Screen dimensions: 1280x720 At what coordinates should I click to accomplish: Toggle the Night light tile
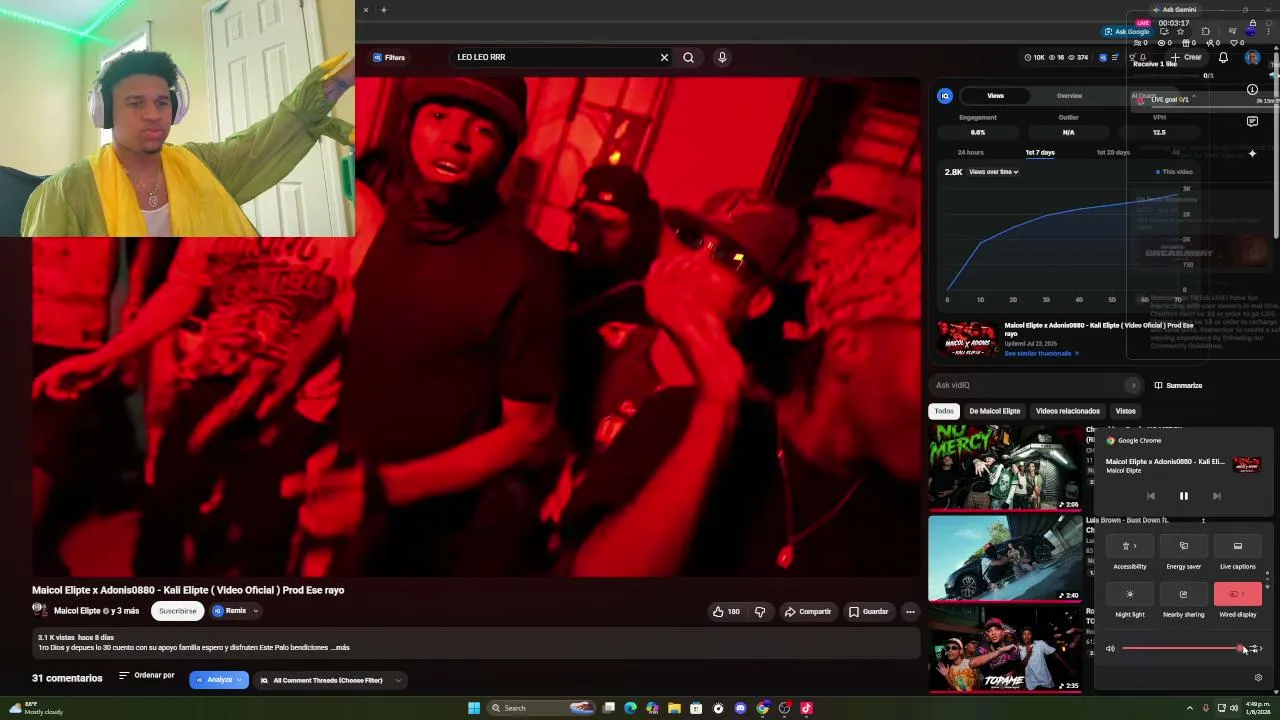[x=1130, y=594]
